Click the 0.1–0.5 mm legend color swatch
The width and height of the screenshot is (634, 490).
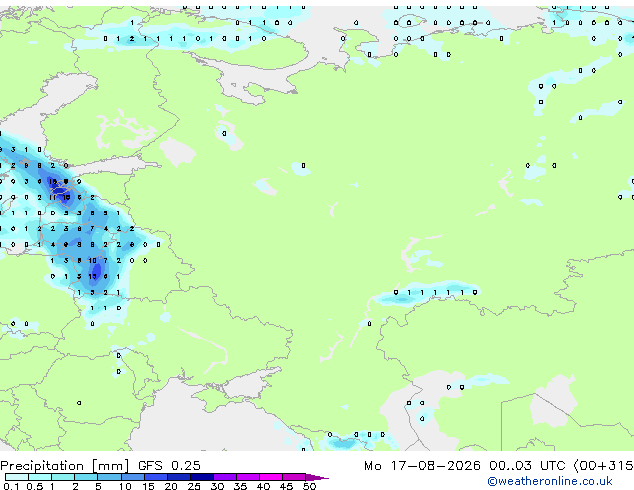tap(17, 477)
